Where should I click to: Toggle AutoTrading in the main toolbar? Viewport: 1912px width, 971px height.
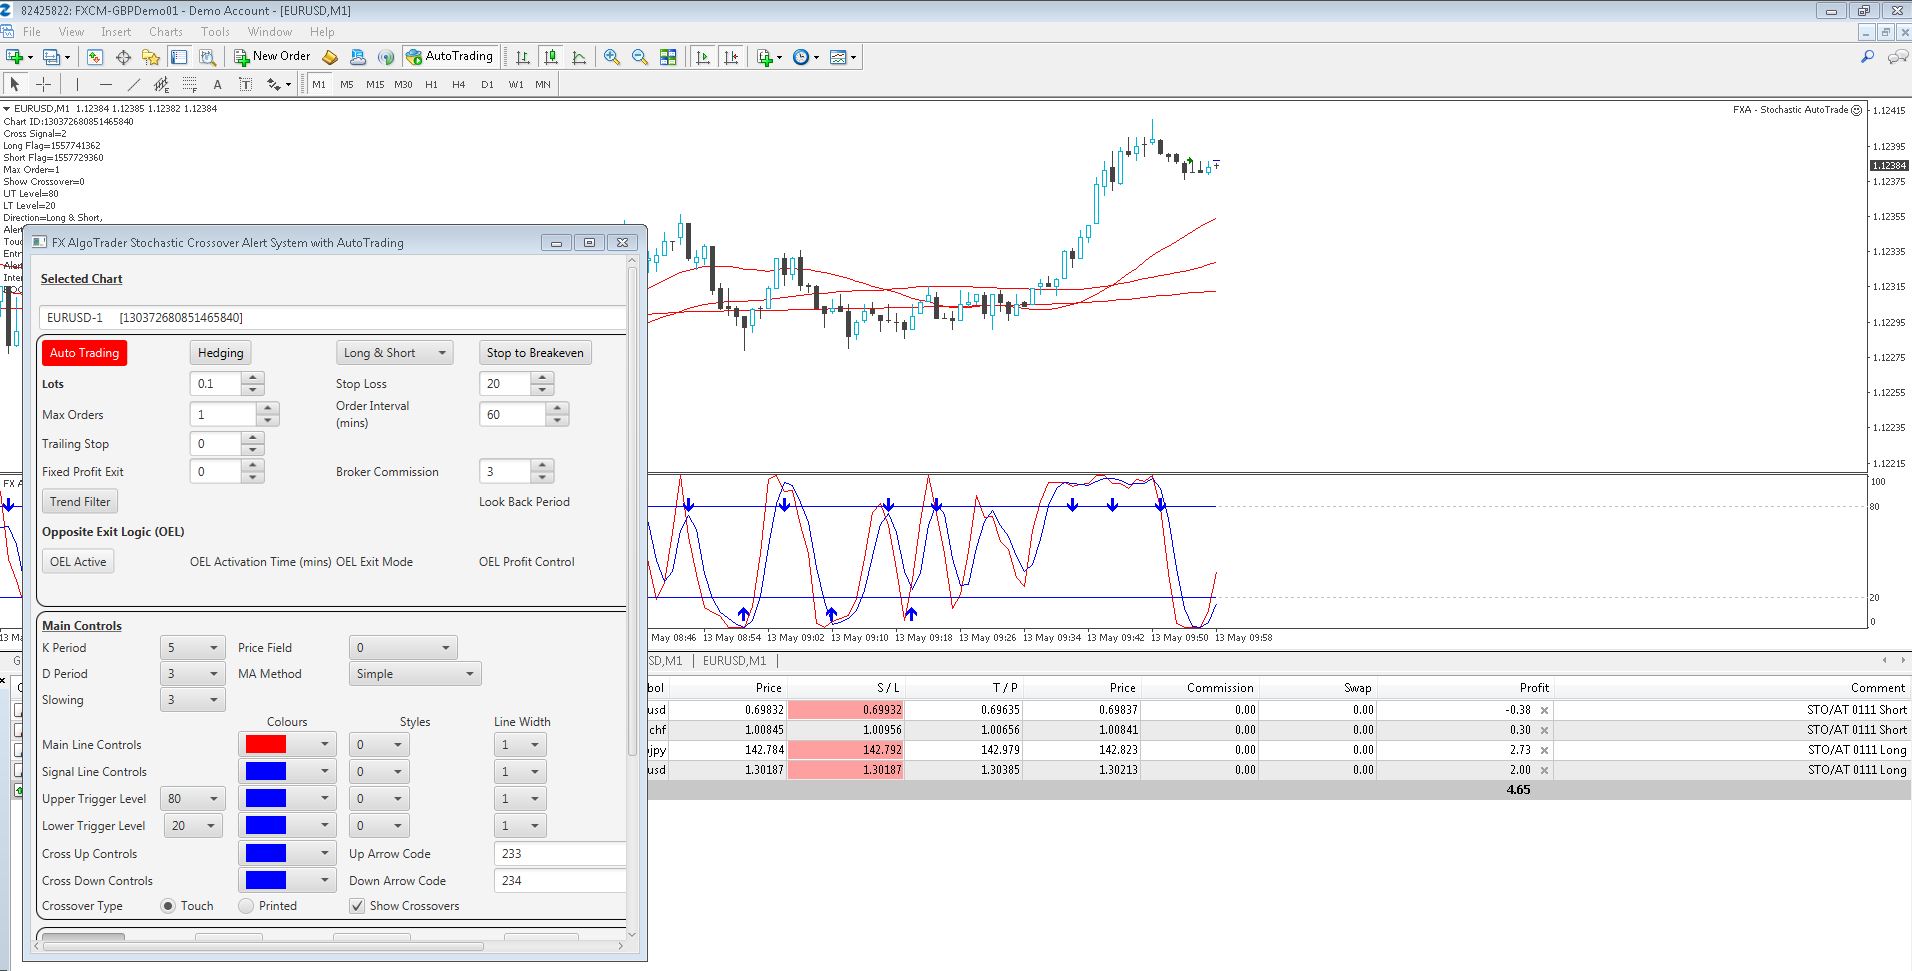tap(450, 57)
